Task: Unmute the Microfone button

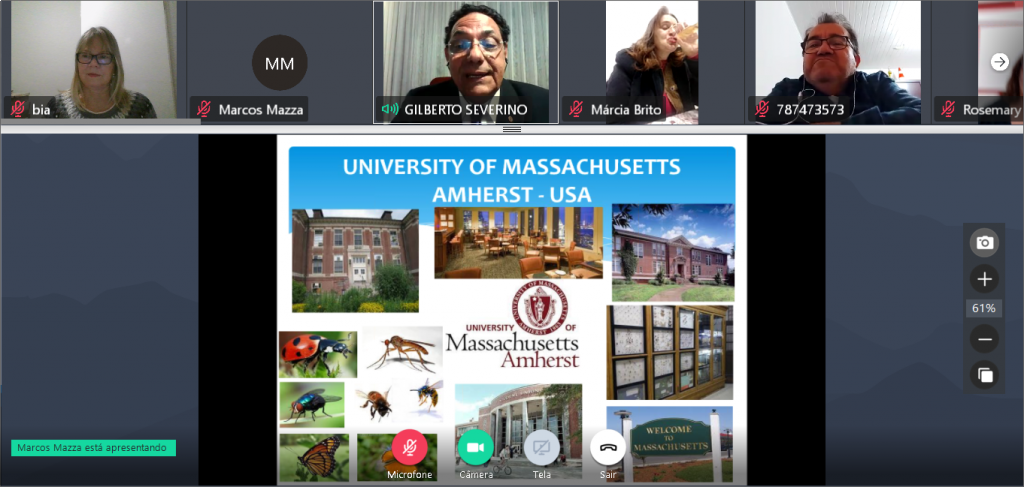Action: 409,447
